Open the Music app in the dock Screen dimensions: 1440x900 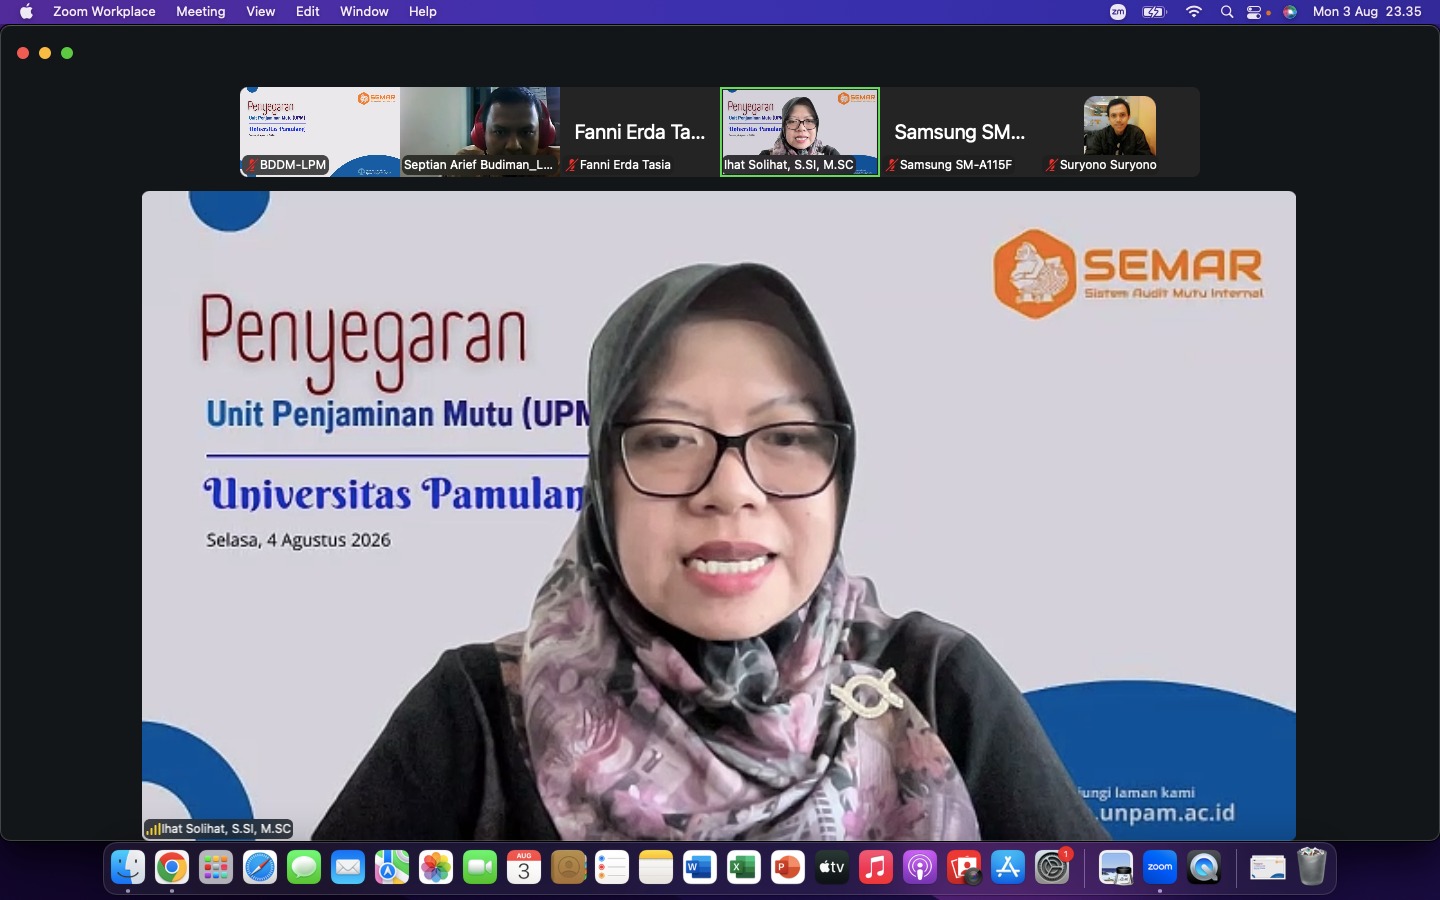coord(876,868)
